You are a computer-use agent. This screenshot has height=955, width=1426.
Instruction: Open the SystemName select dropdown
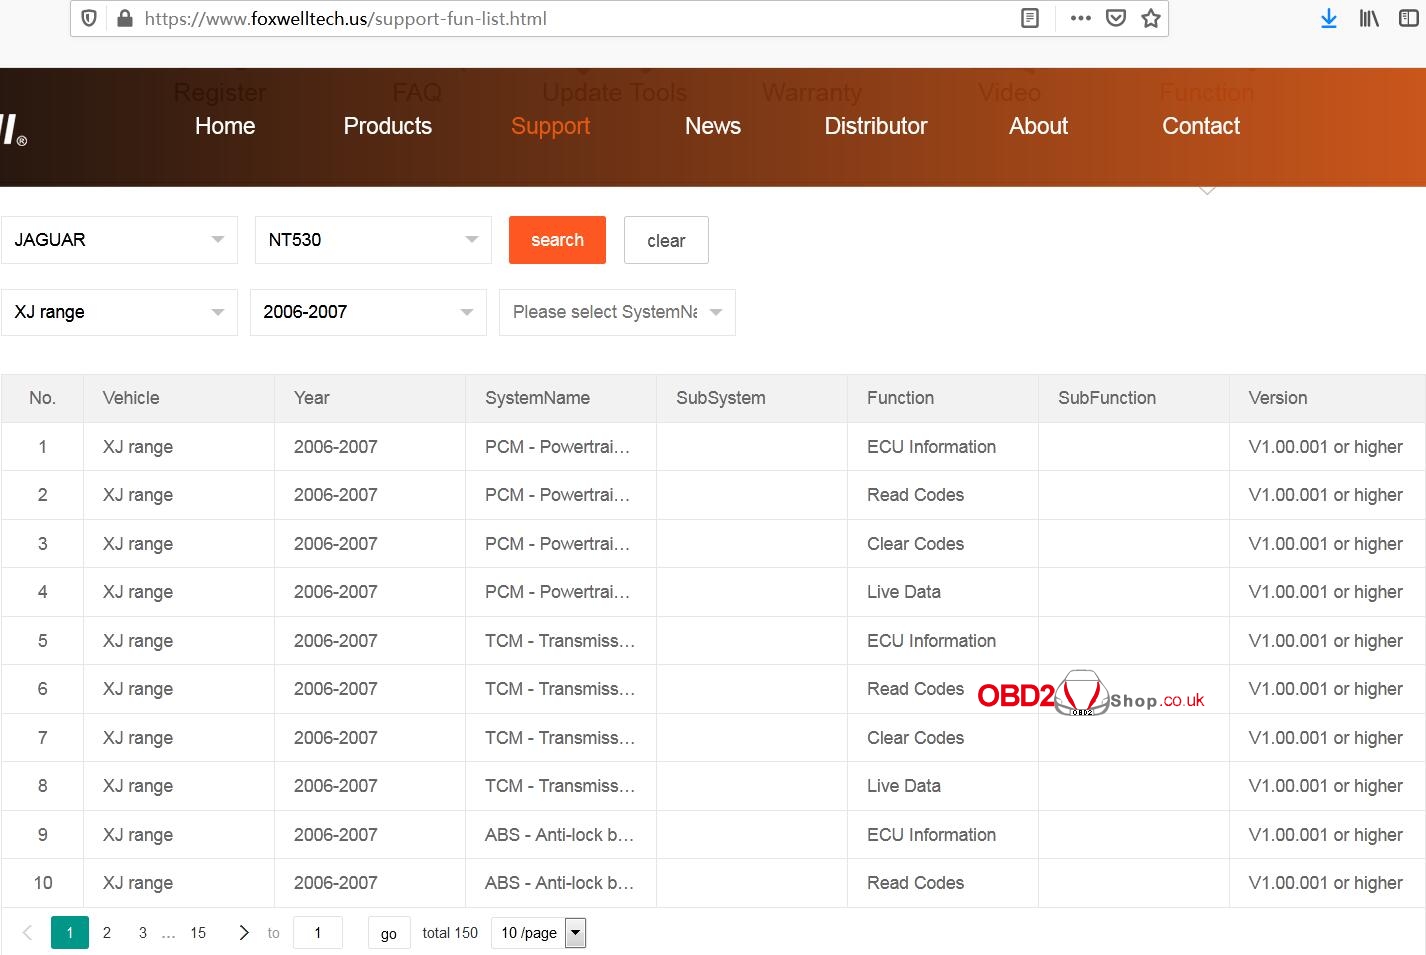(x=616, y=312)
